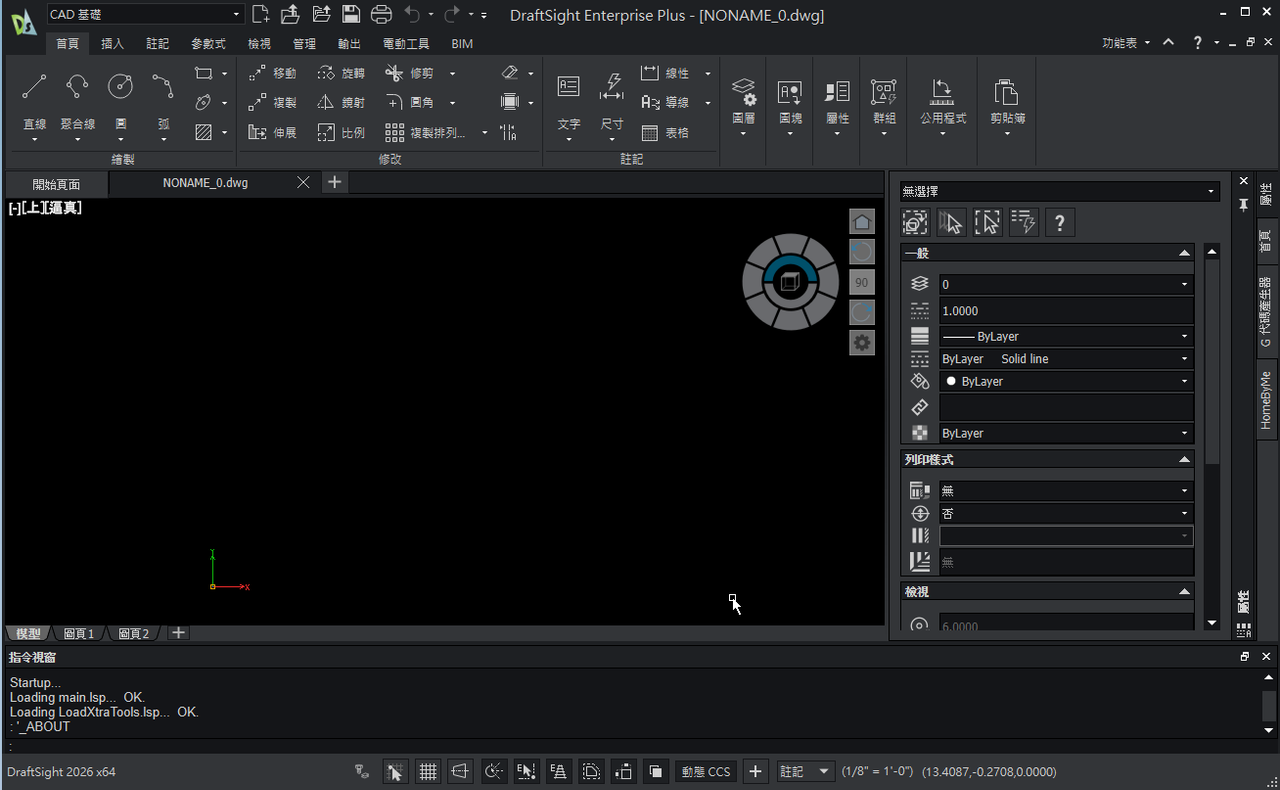The image size is (1280, 790).
Task: Select the 圓 (Circle) drawing tool
Action: [120, 88]
